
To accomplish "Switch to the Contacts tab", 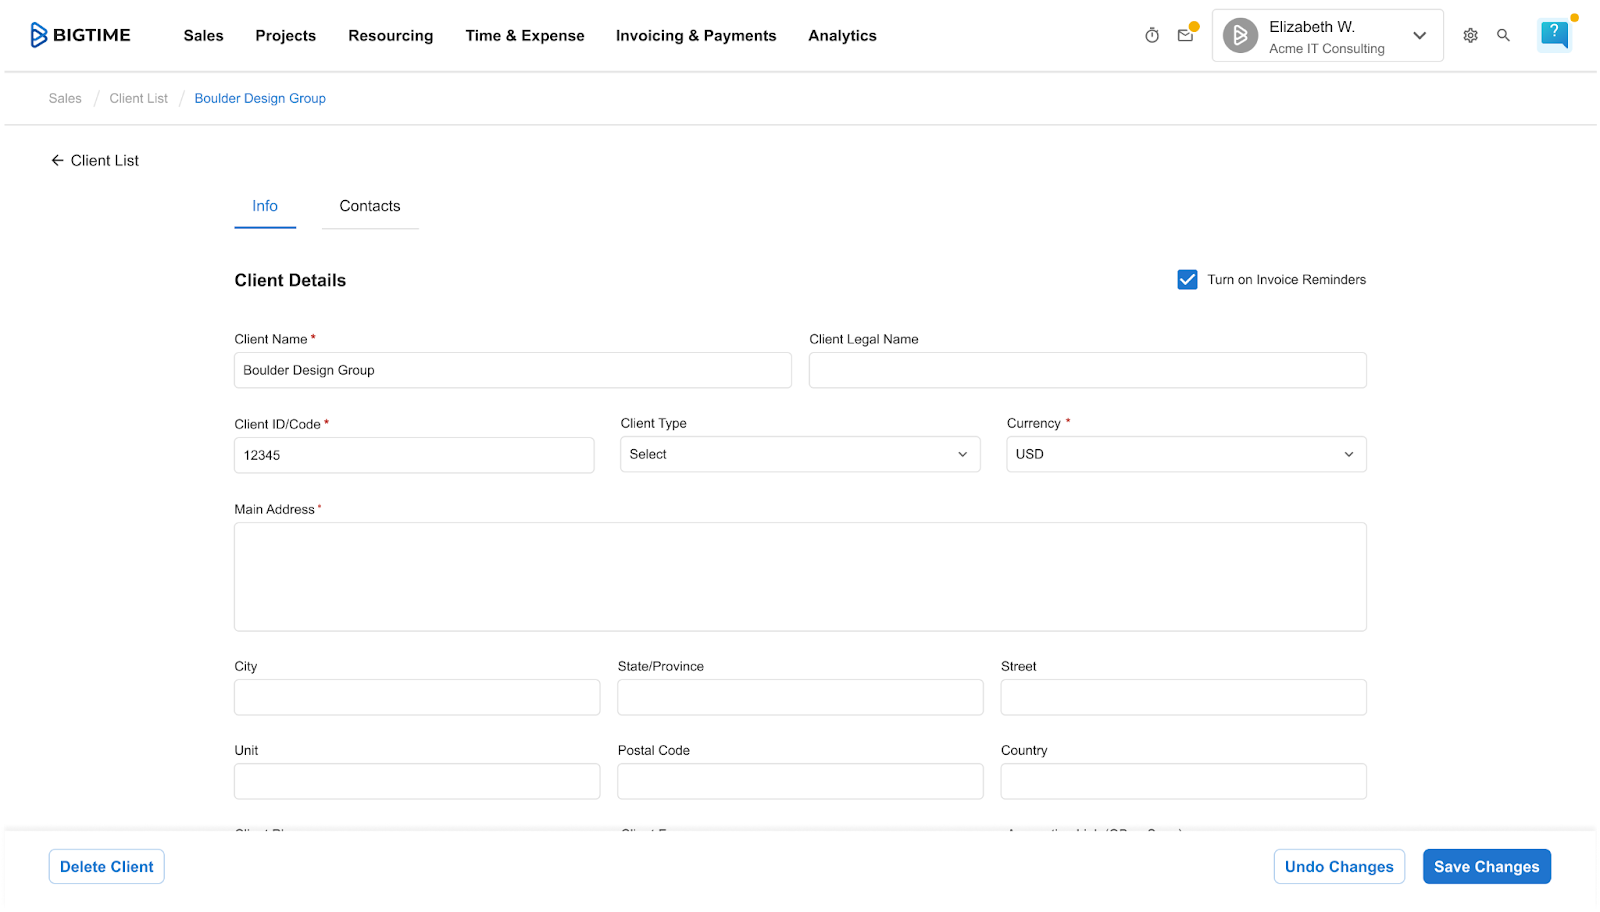I will [369, 206].
